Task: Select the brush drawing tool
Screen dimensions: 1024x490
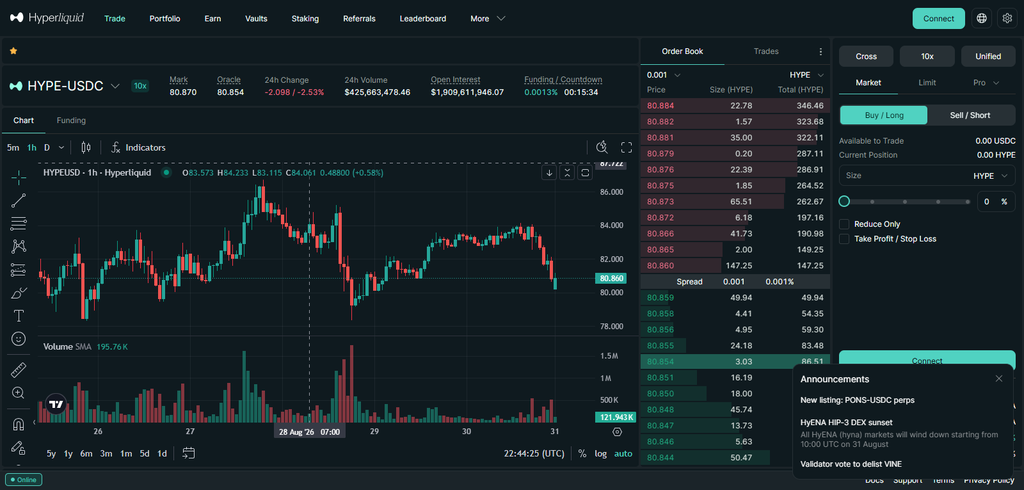Action: click(19, 293)
